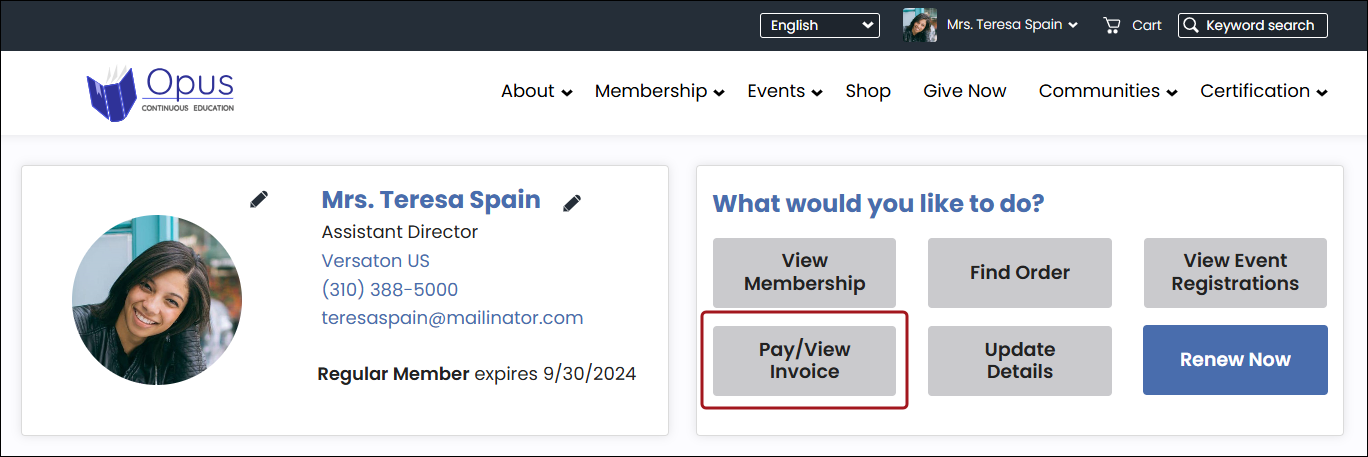Viewport: 1368px width, 457px height.
Task: Click pencil icon to edit profile photo
Action: point(259,200)
